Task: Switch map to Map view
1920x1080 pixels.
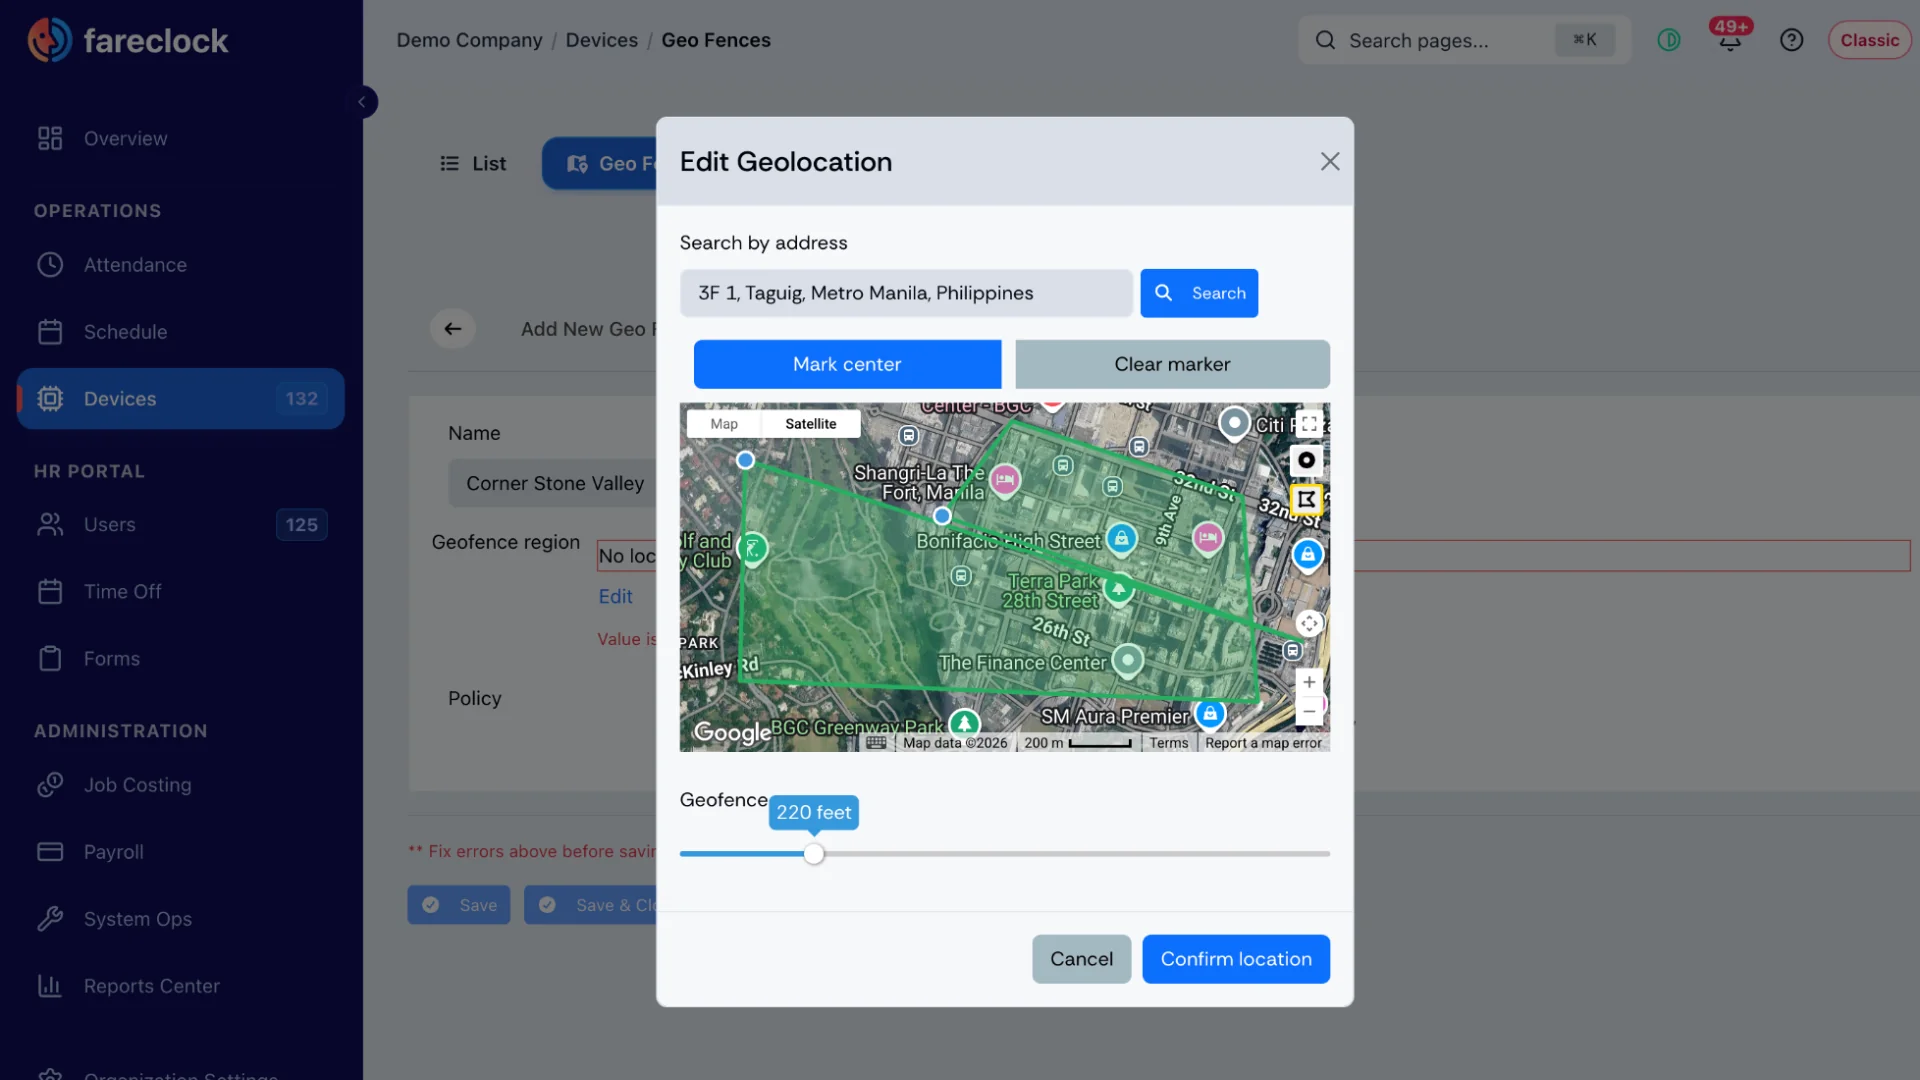Action: pyautogui.click(x=724, y=424)
